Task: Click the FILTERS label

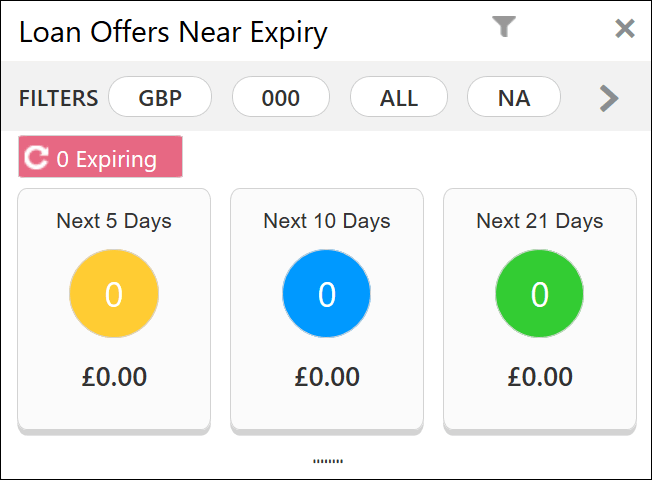Action: click(x=59, y=99)
